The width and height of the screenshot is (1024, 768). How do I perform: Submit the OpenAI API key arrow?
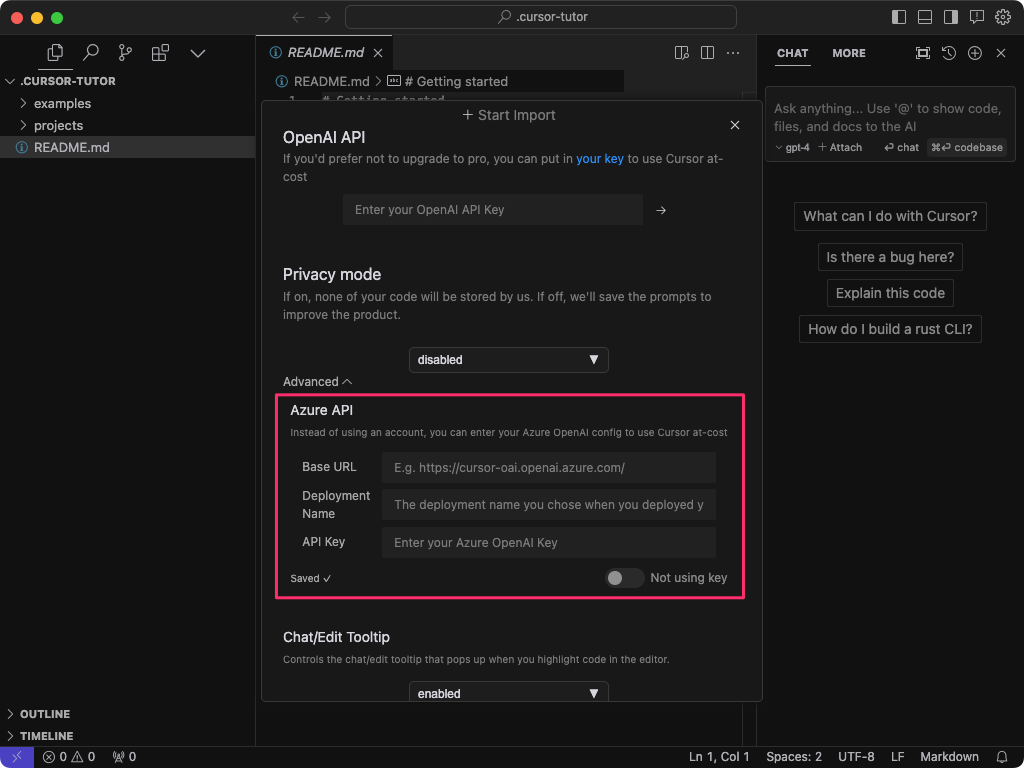tap(661, 210)
